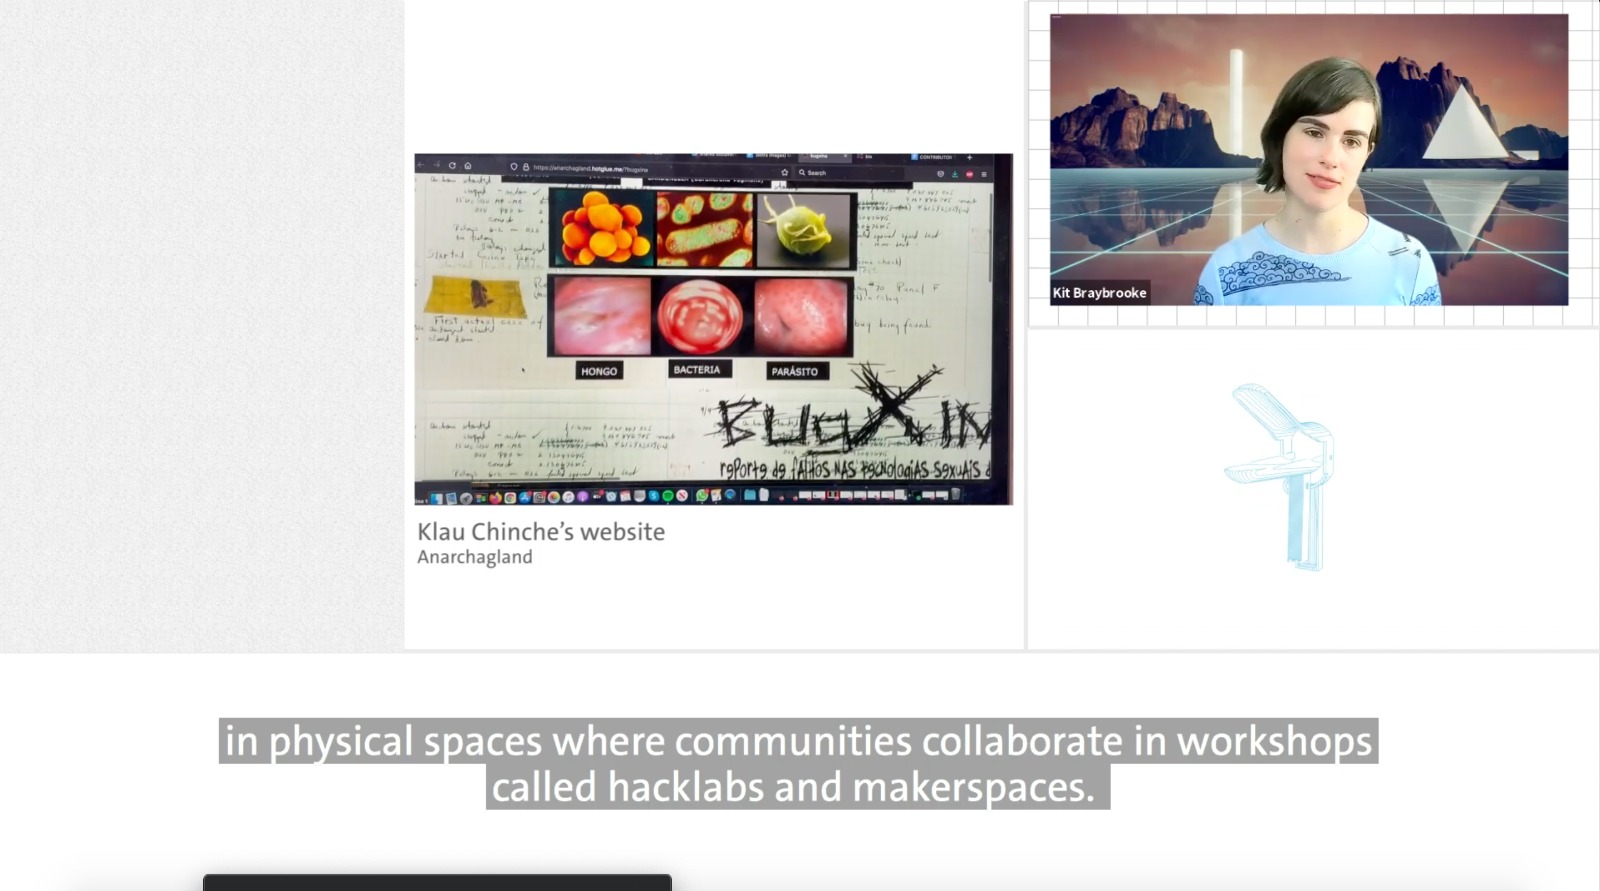The height and width of the screenshot is (891, 1600).
Task: Click the home icon in the browser toolbar
Action: pos(468,165)
